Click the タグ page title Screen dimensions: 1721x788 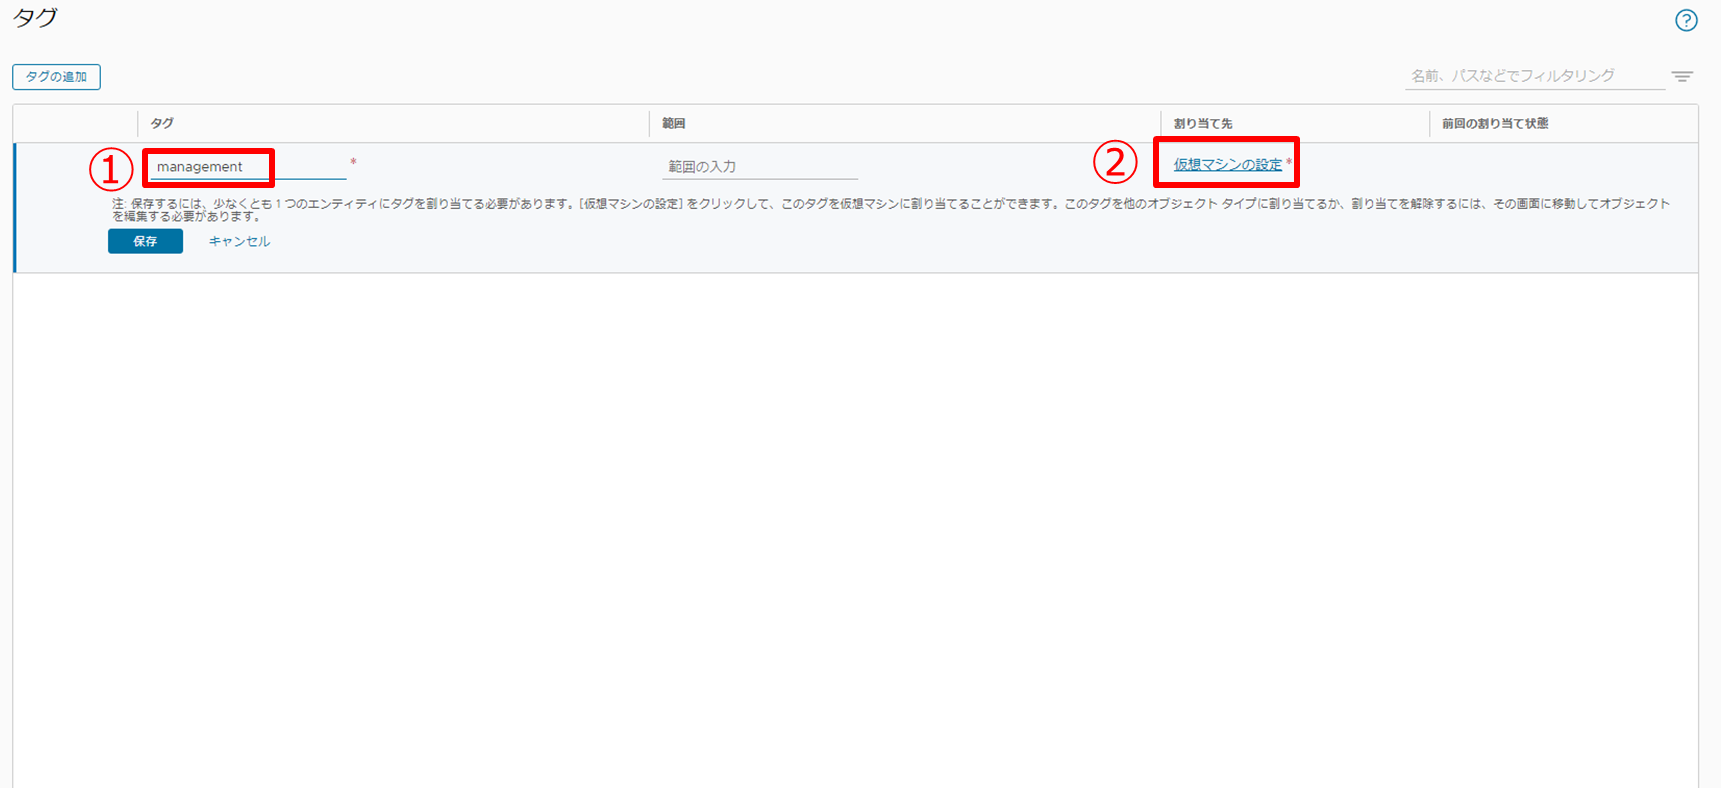[x=35, y=18]
